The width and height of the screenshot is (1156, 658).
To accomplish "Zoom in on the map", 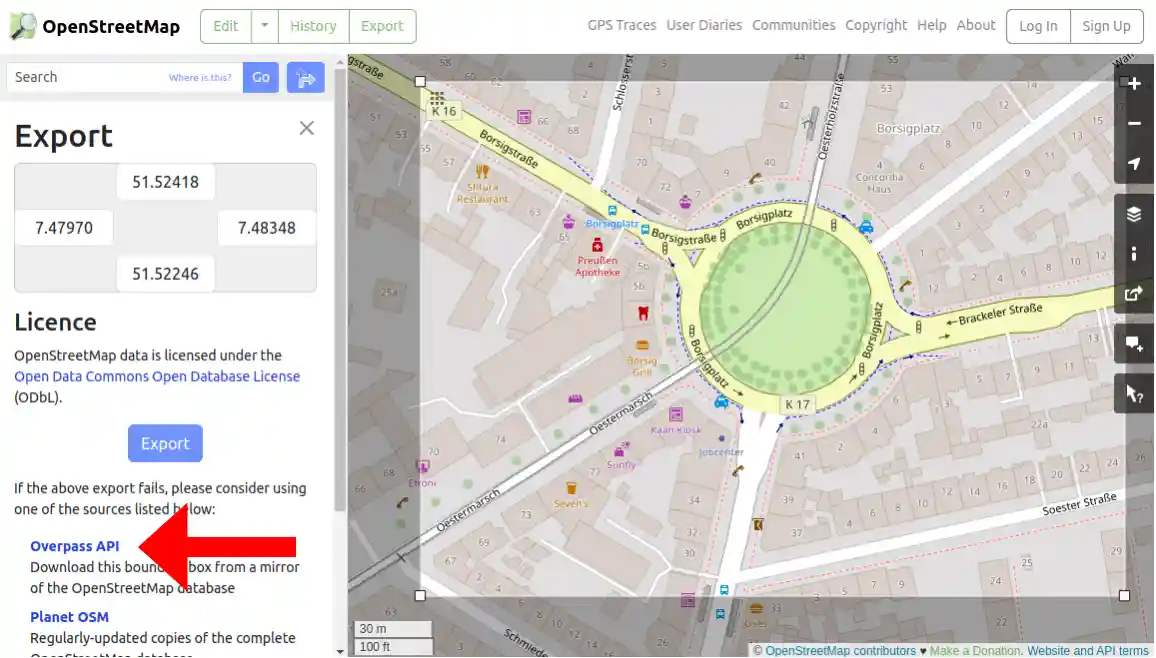I will [x=1133, y=83].
